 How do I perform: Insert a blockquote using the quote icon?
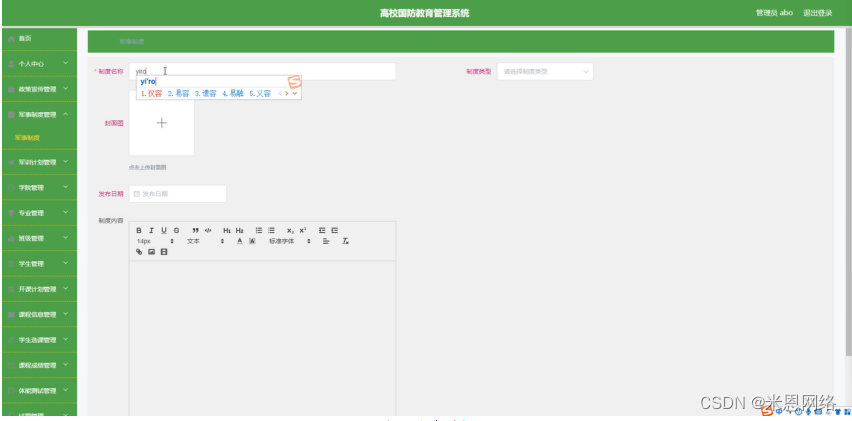tap(196, 230)
